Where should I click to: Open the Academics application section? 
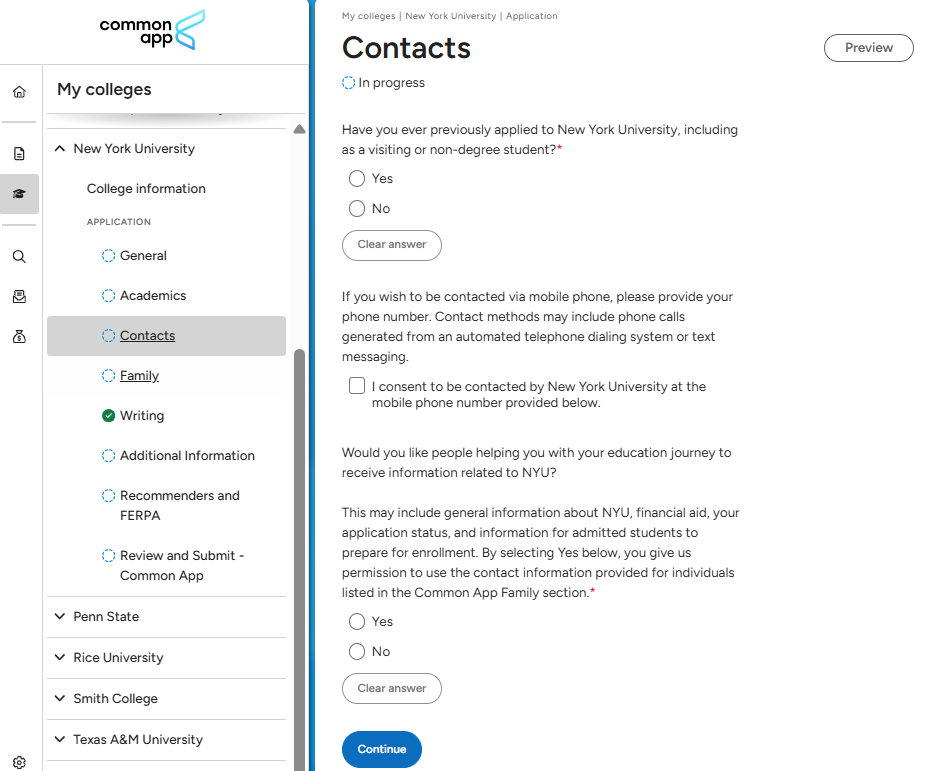[153, 296]
